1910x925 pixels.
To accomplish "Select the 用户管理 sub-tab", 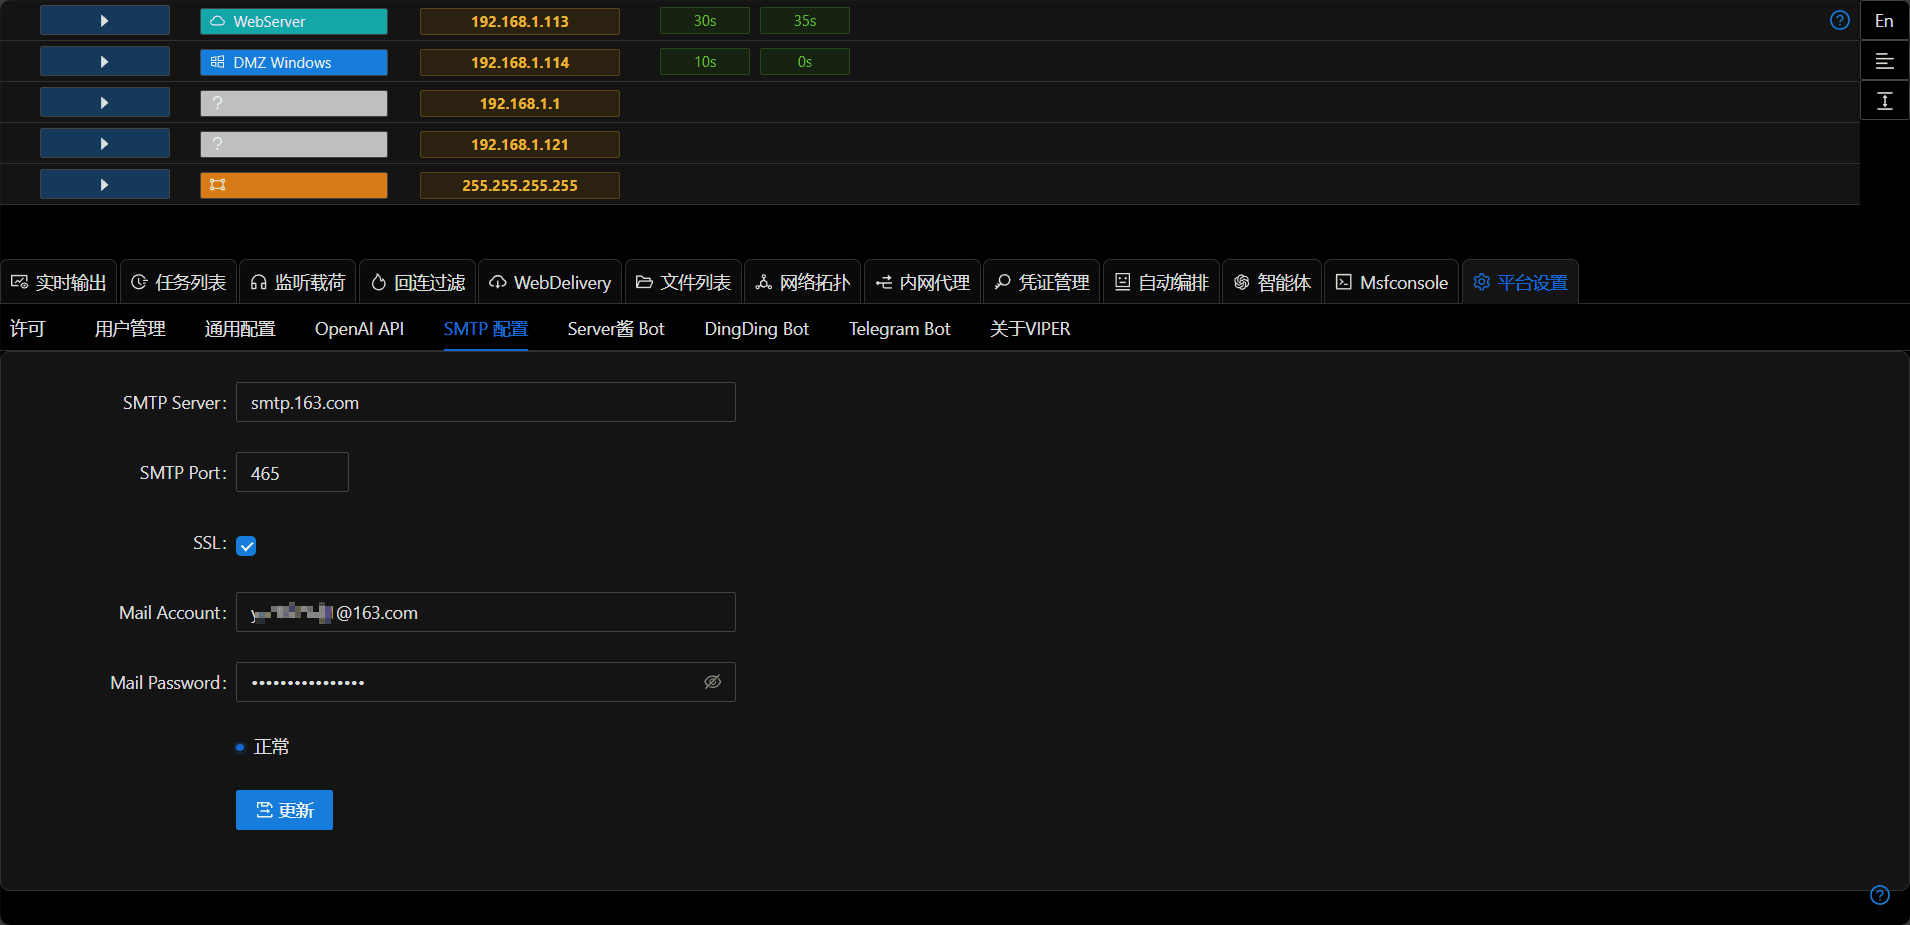I will 130,329.
